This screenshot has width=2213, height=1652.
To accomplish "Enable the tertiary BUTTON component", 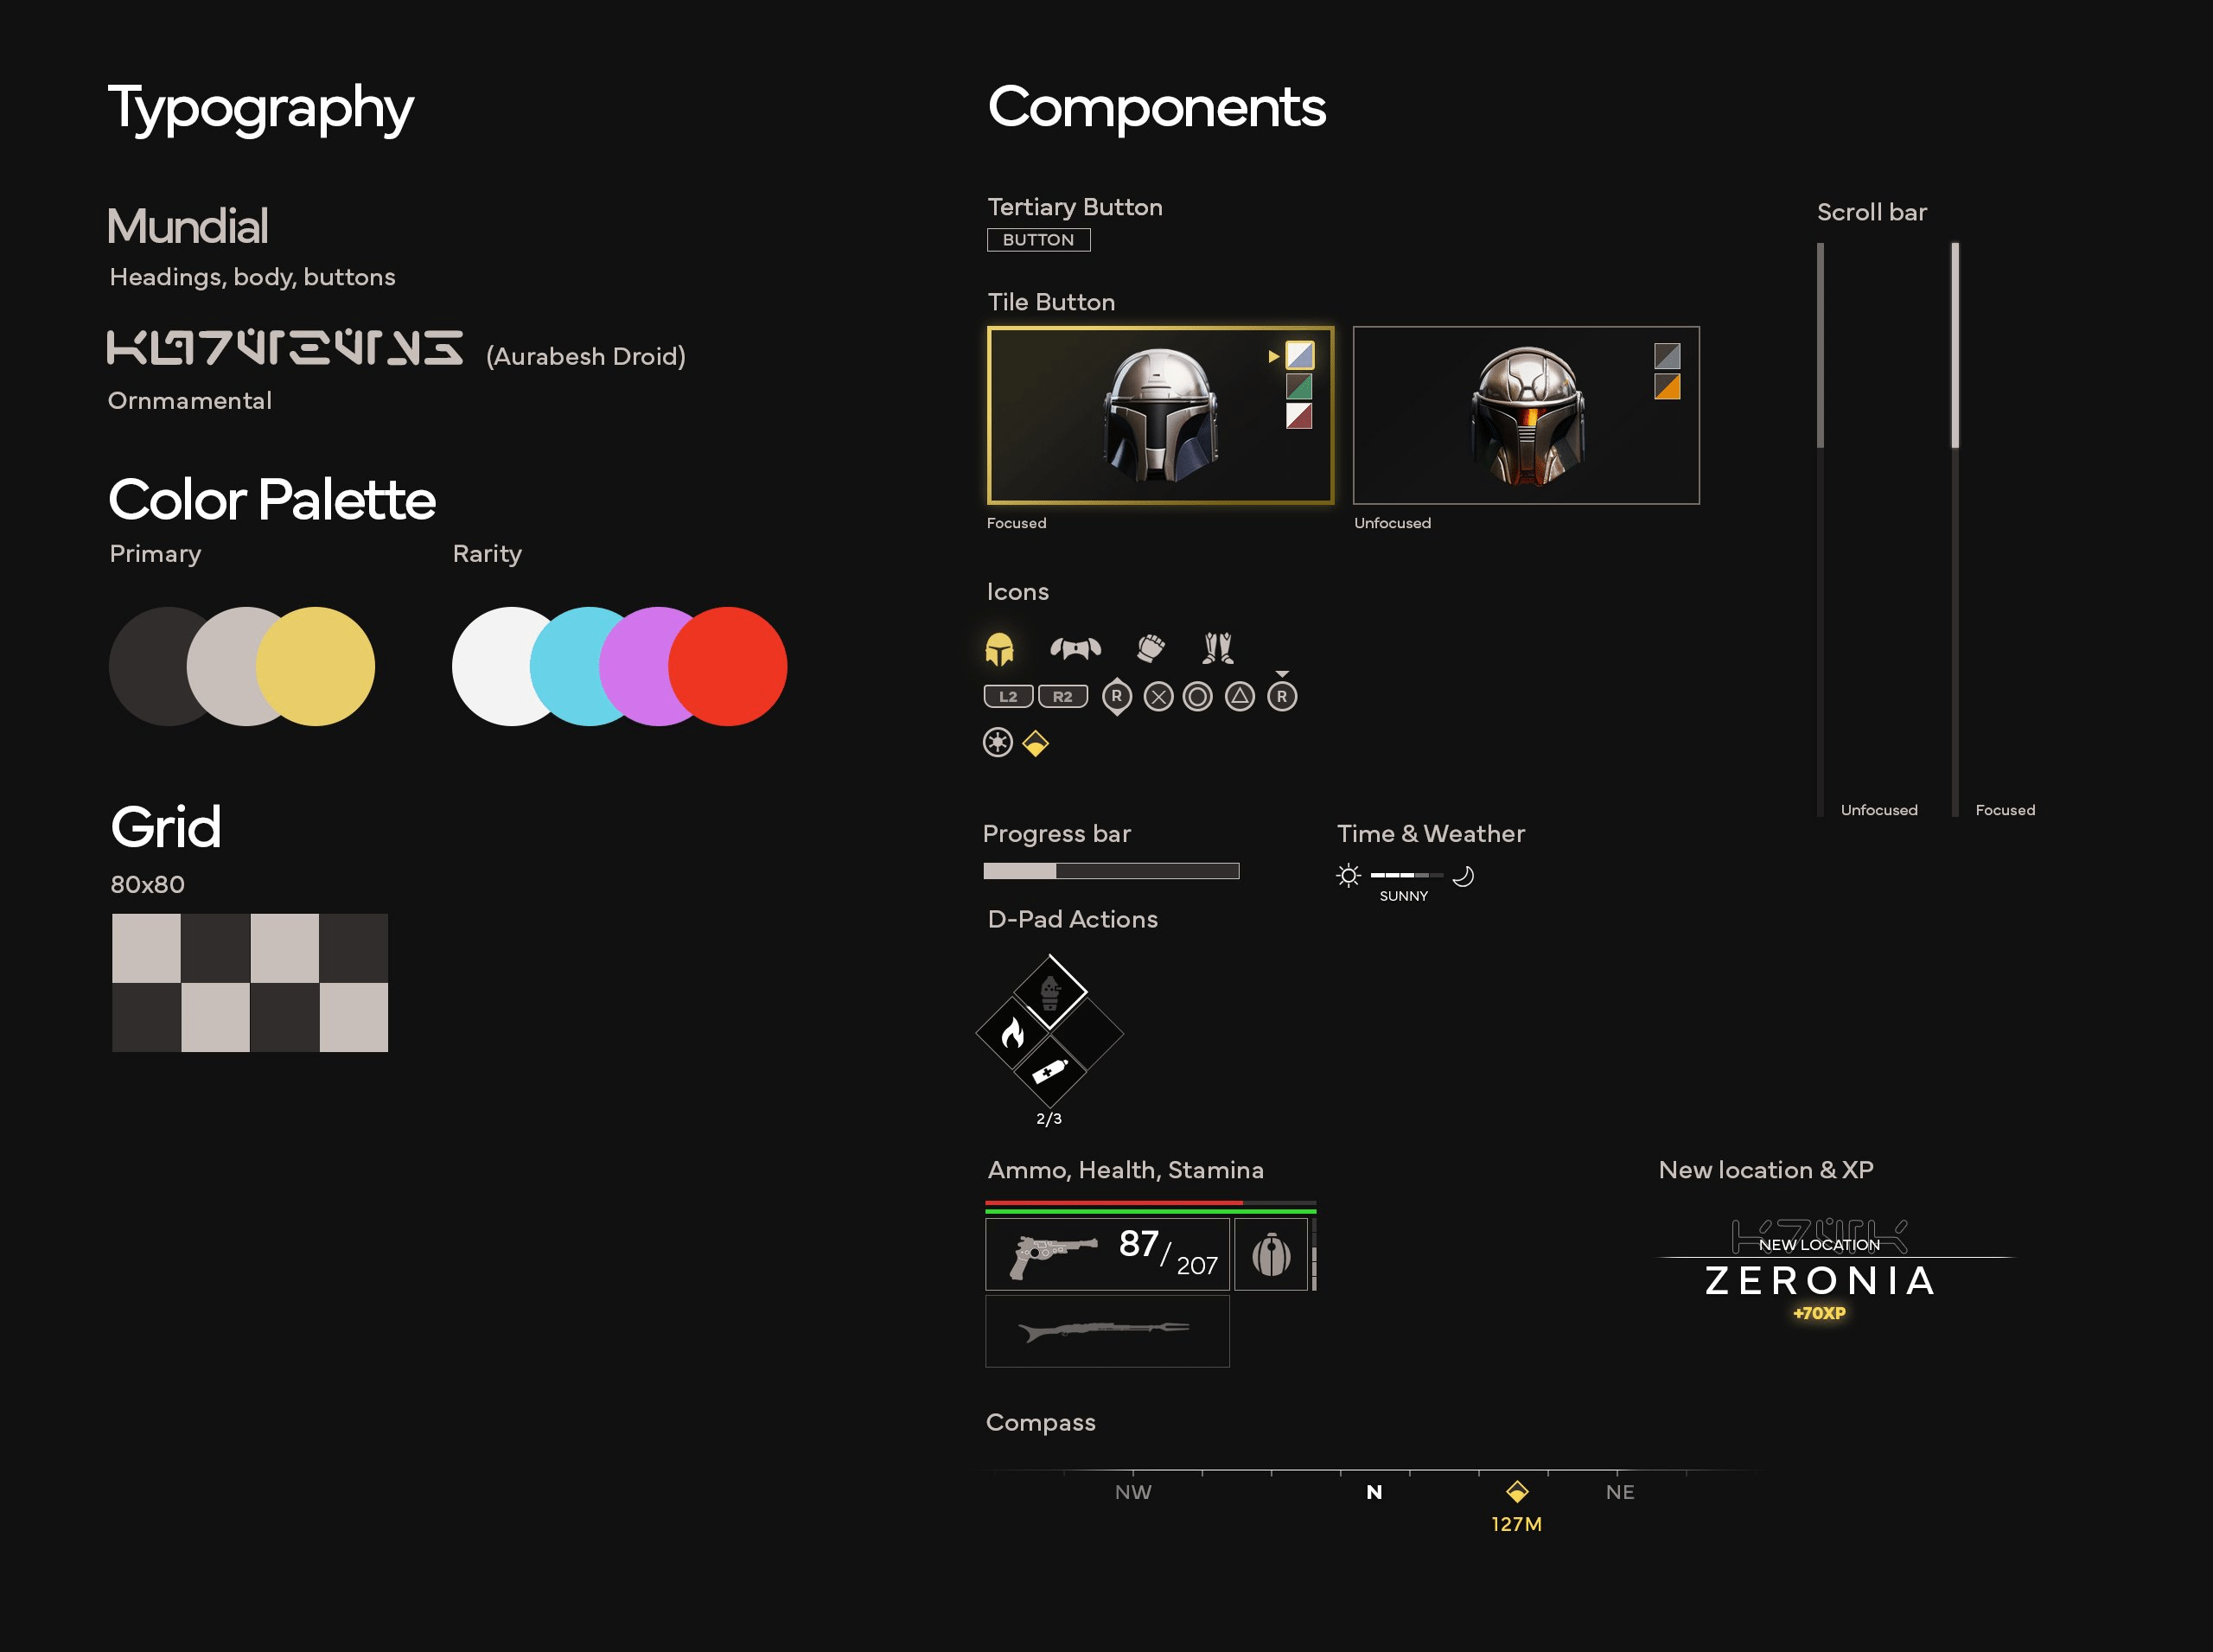I will point(1038,239).
